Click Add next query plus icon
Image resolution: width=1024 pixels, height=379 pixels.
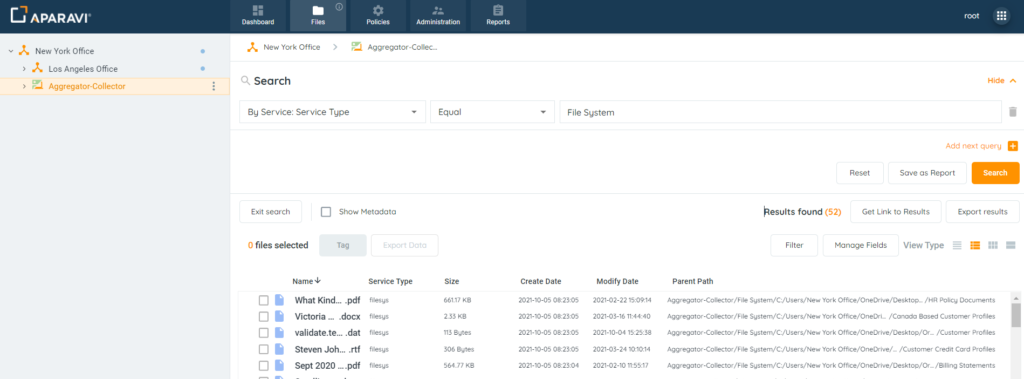pos(1013,146)
